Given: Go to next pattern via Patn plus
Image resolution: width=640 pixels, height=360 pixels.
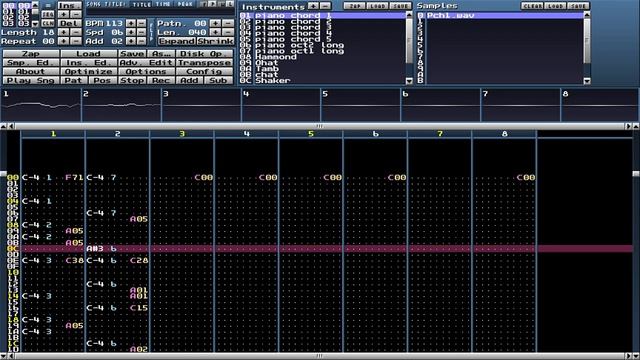Looking at the screenshot, I should [215, 23].
